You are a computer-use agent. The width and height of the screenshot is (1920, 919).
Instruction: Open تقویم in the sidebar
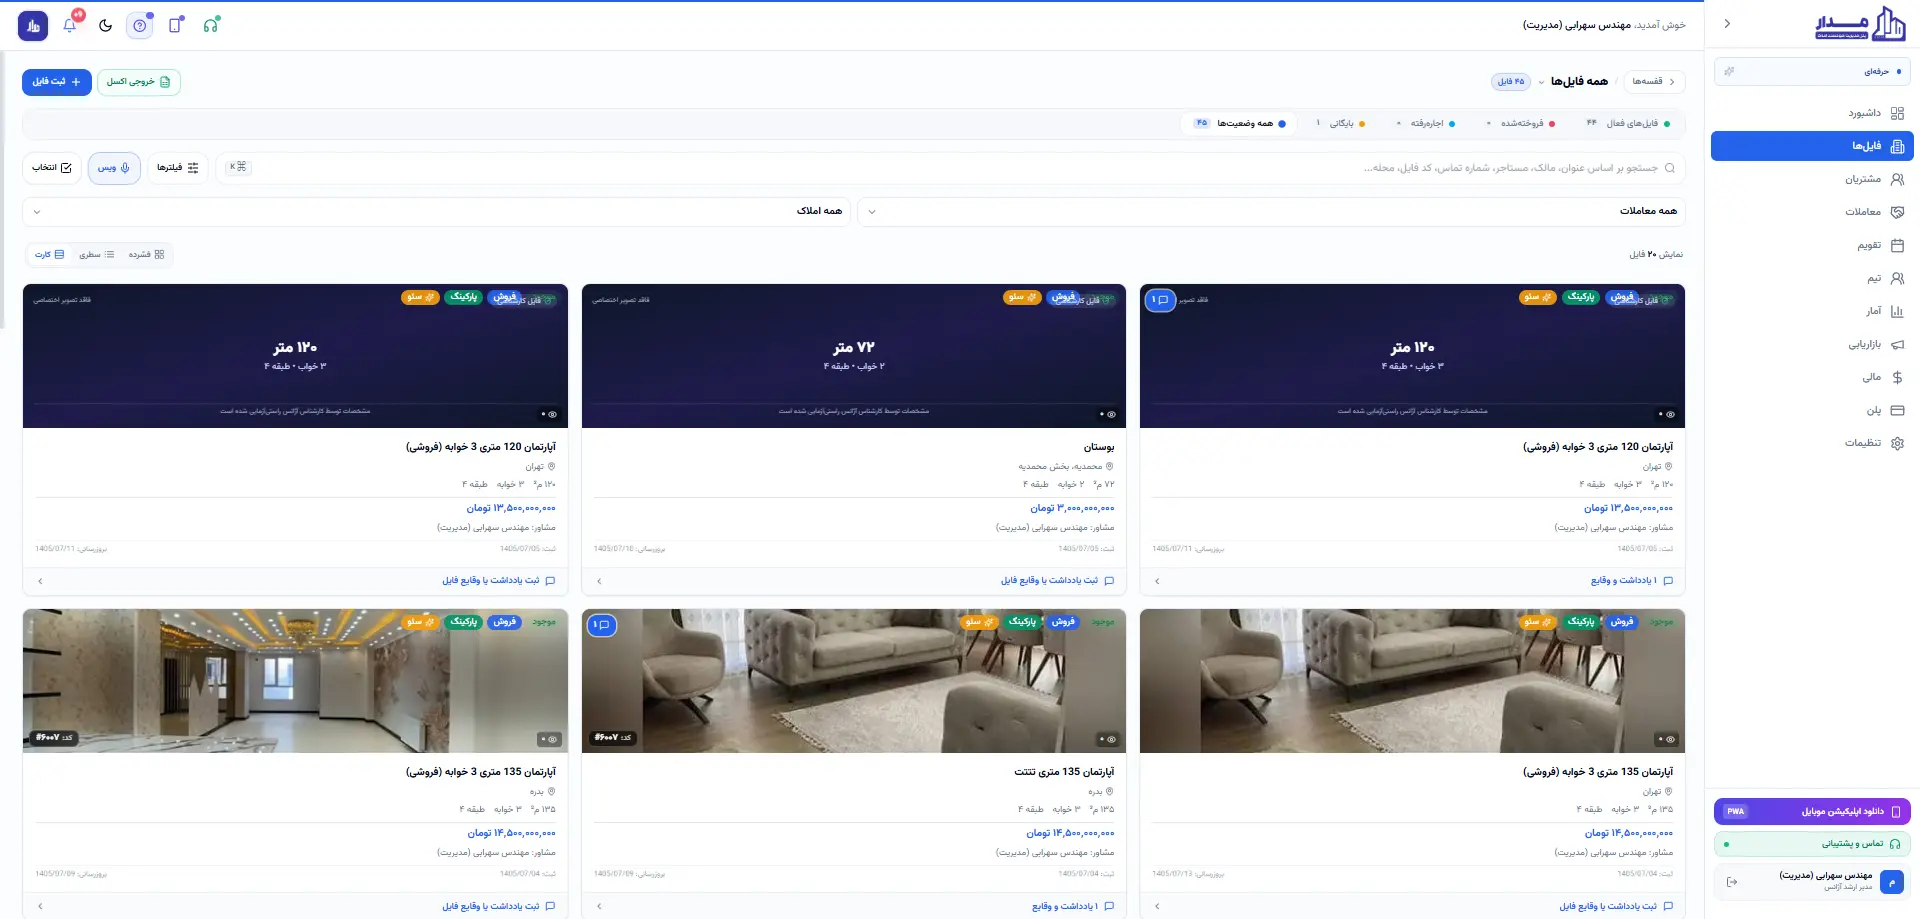click(x=1811, y=245)
